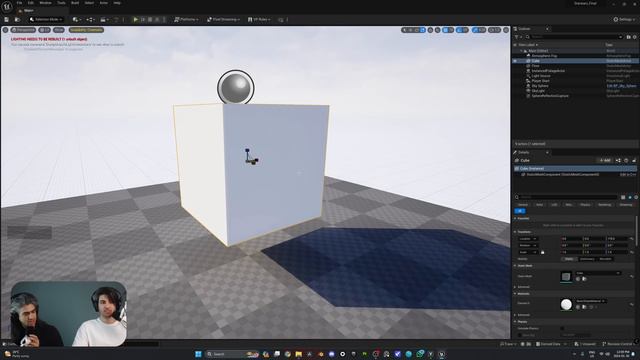Click the add folder icon in the Outliner
The width and height of the screenshot is (640, 360).
pos(629,37)
